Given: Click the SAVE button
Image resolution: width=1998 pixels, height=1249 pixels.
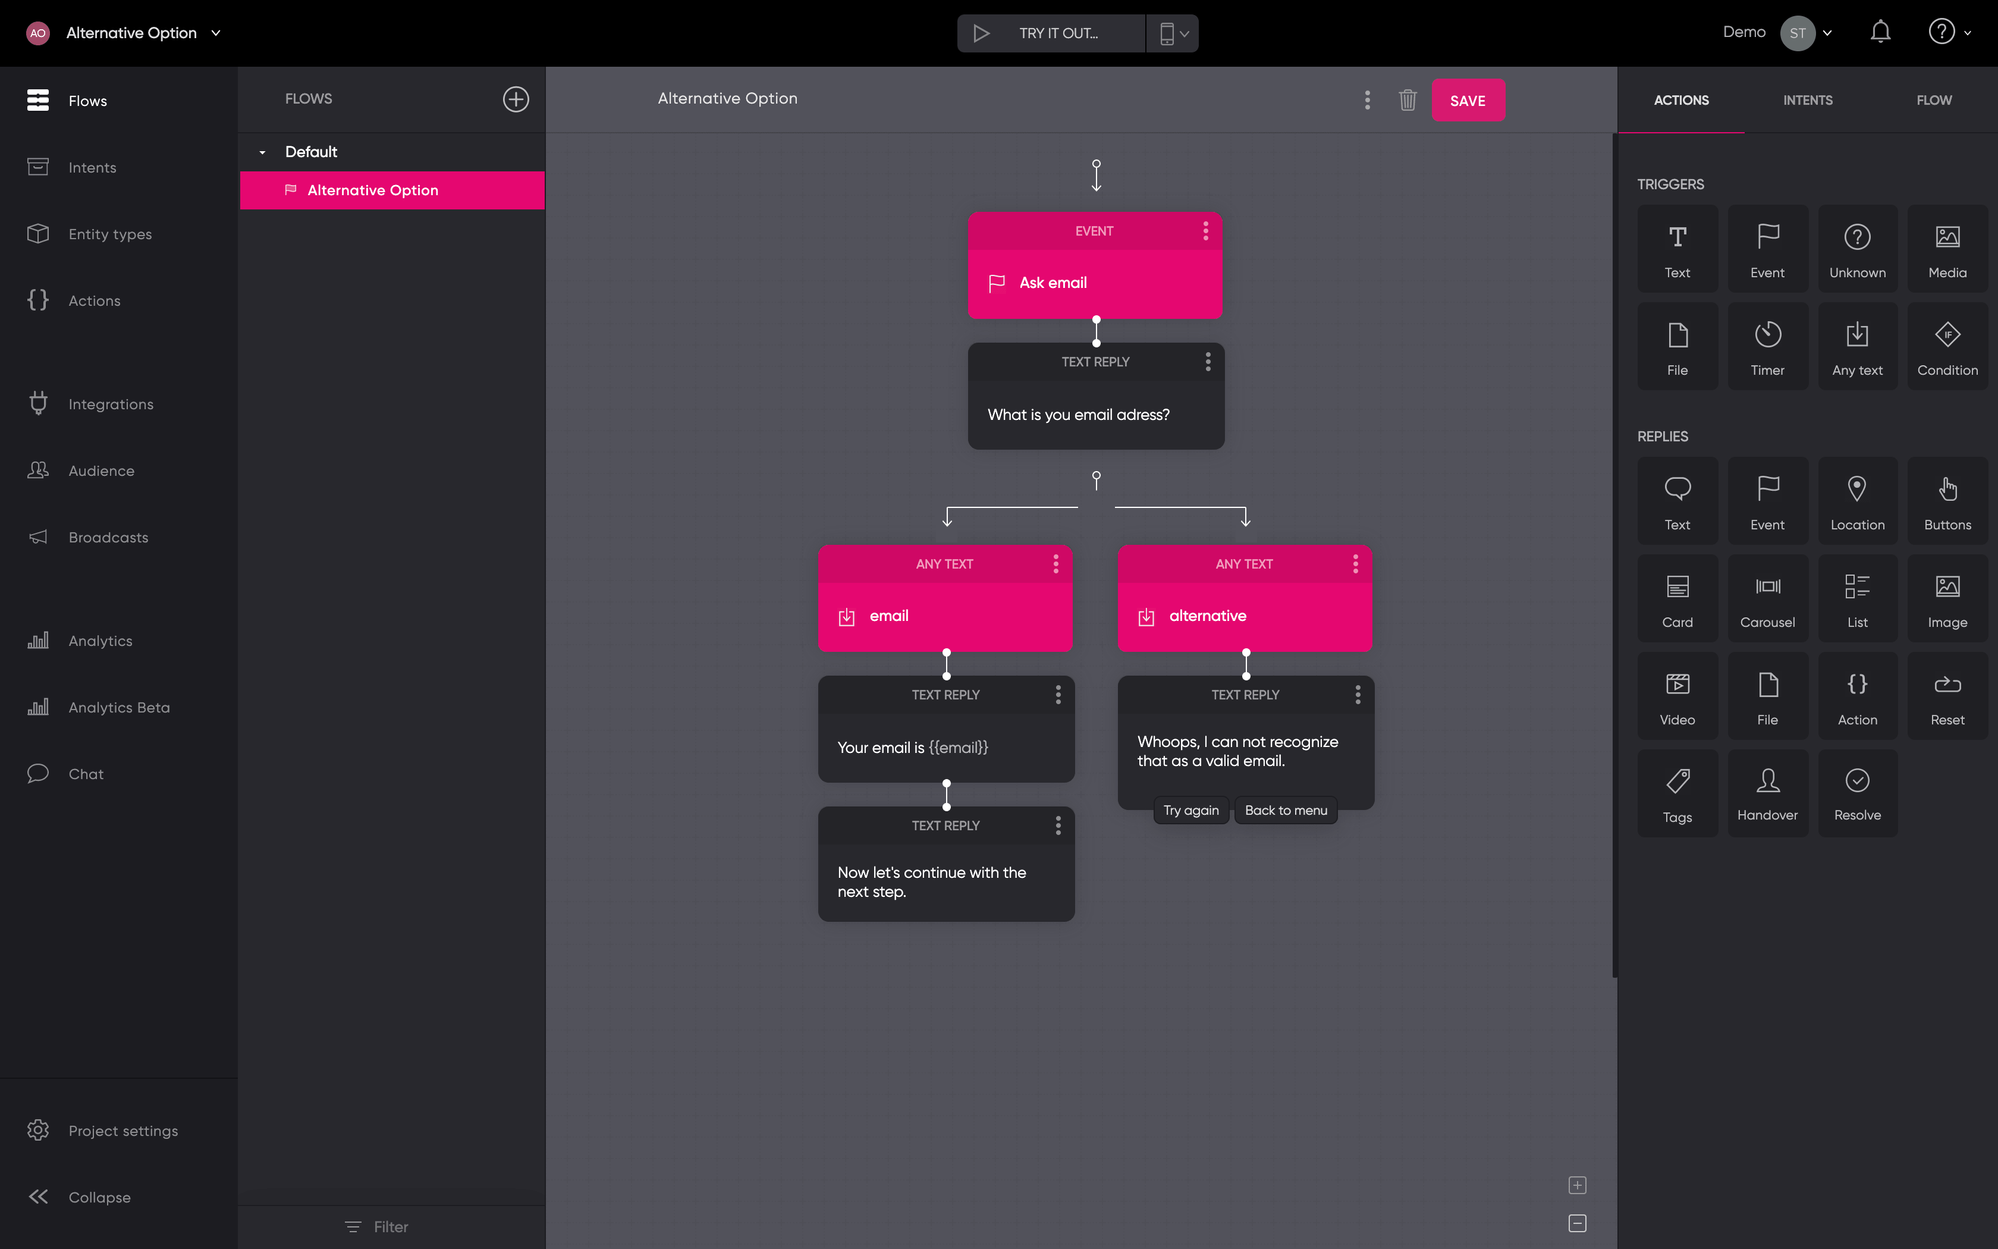Looking at the screenshot, I should point(1467,100).
